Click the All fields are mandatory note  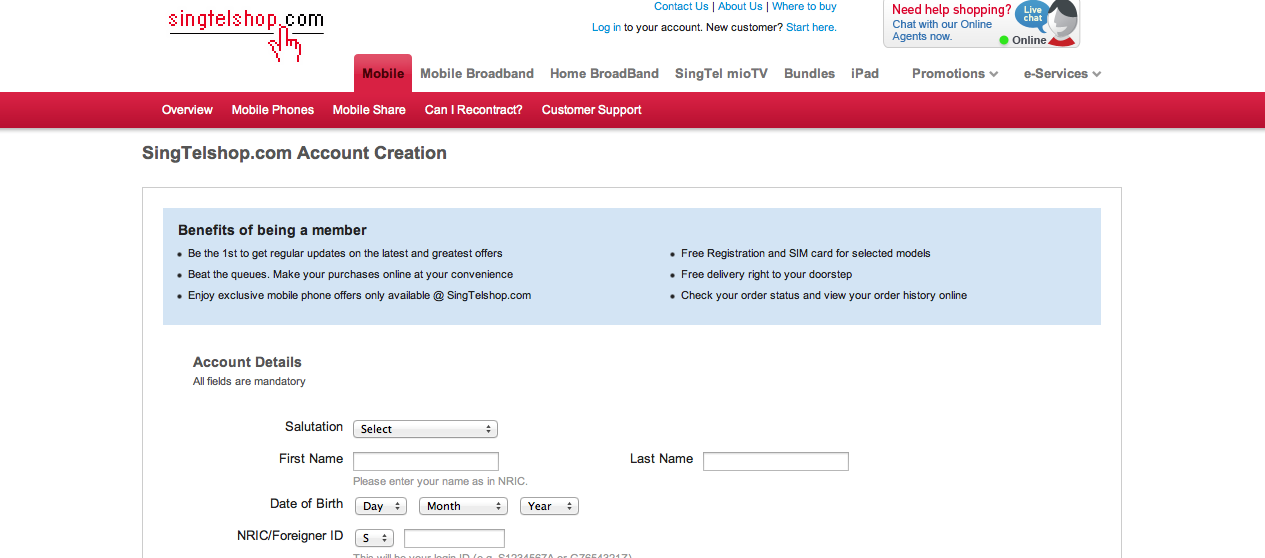click(x=249, y=381)
